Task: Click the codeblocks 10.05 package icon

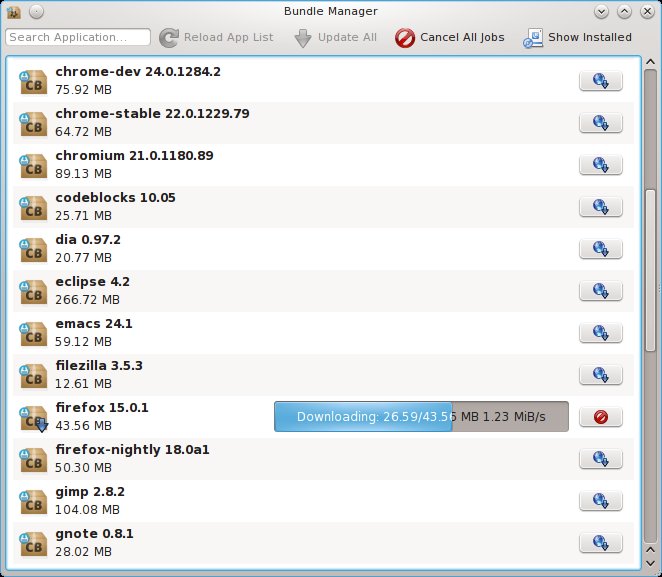Action: (34, 207)
